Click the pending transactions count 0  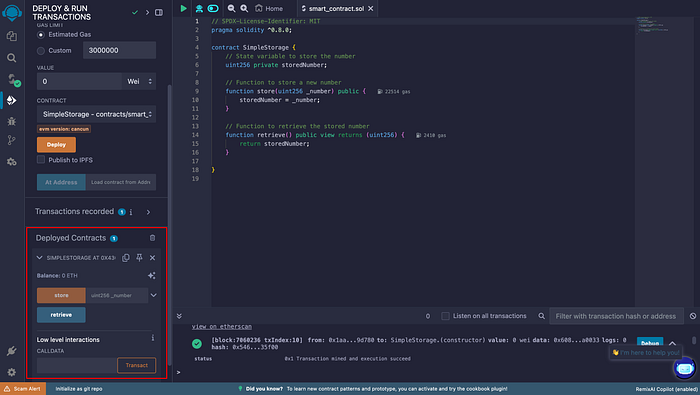point(428,316)
